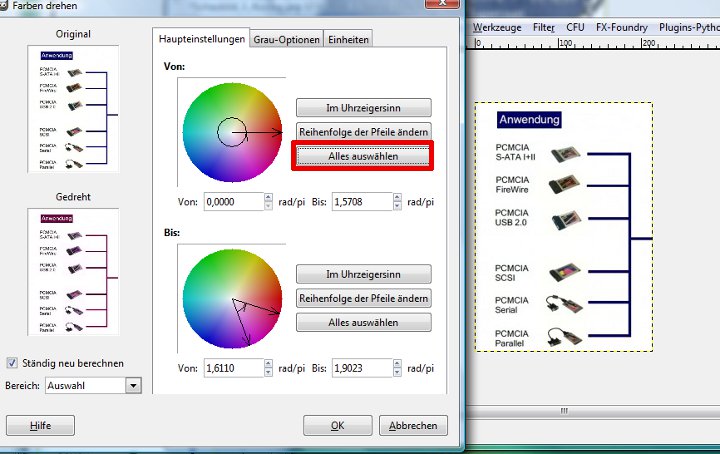Open the Filter menu
Screen dimensions: 720x454
(544, 29)
